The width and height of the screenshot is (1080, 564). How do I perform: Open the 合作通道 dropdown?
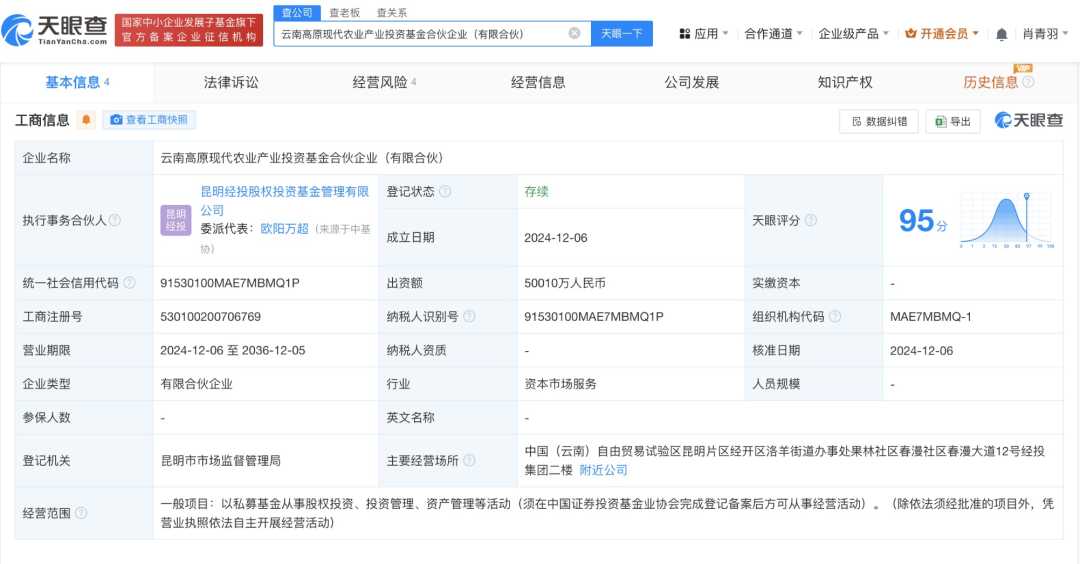coord(773,34)
